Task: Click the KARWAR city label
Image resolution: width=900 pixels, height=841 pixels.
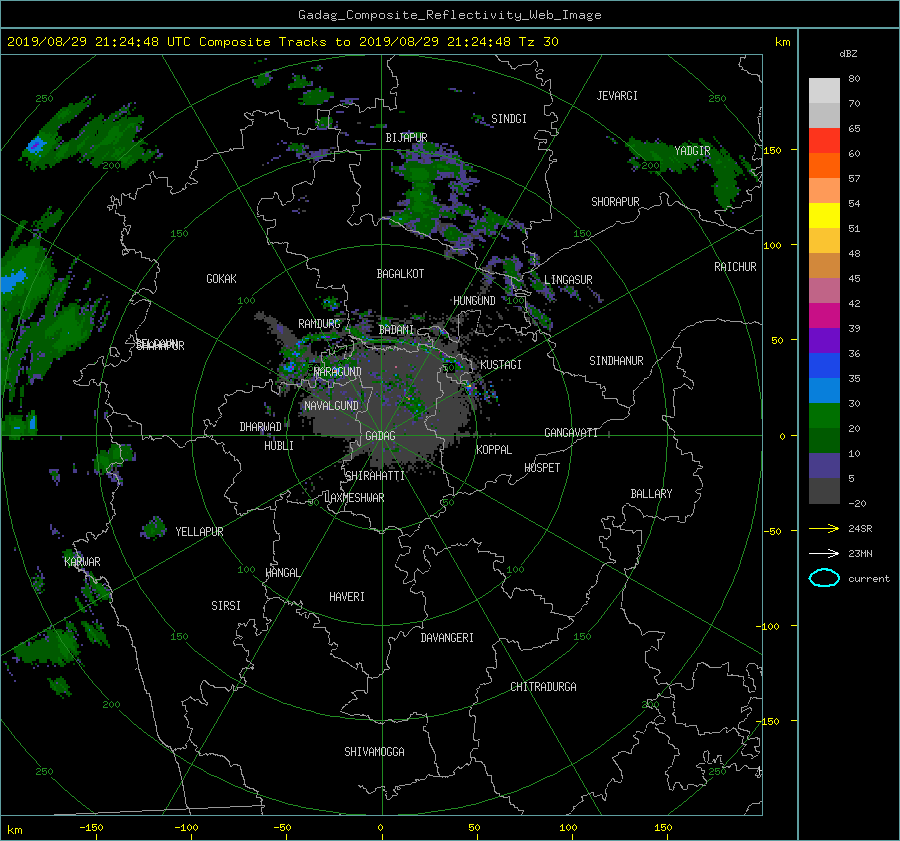Action: point(82,562)
